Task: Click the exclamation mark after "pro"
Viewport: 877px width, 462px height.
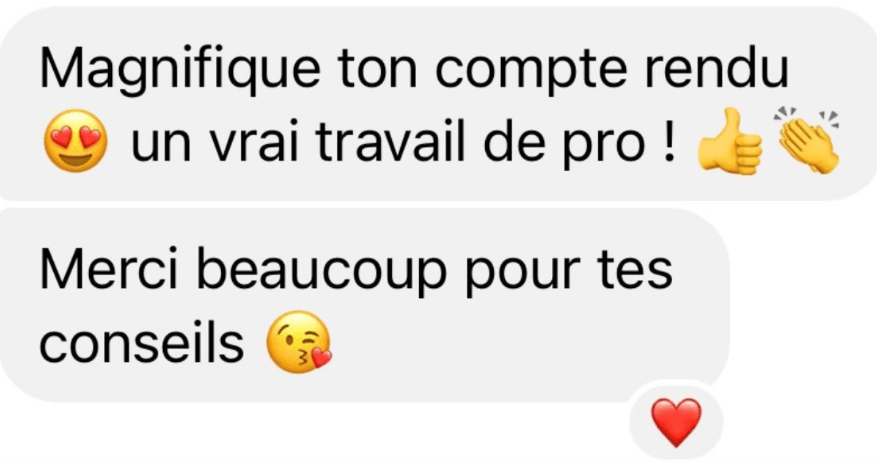Action: pos(669,140)
